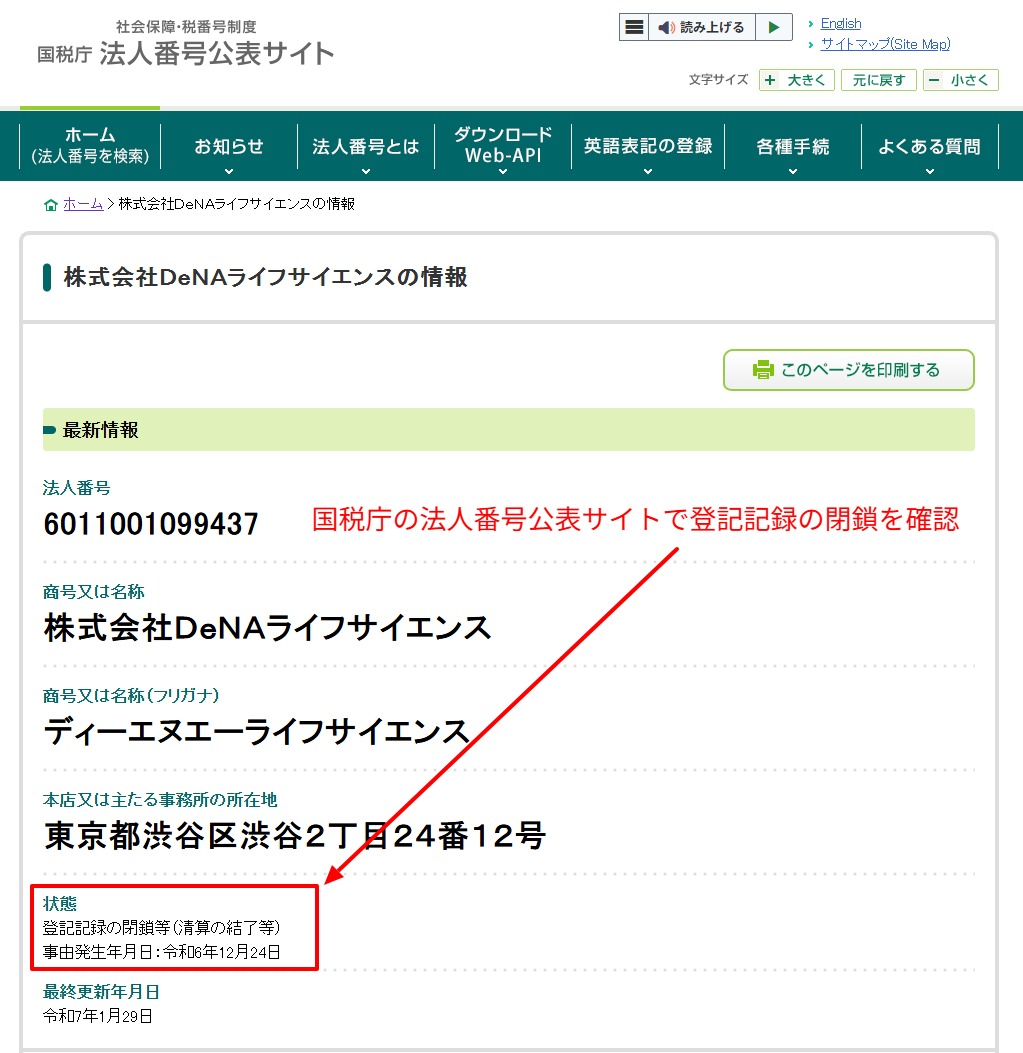This screenshot has width=1023, height=1053.
Task: Switch to smaller text via 小さく
Action: click(960, 80)
